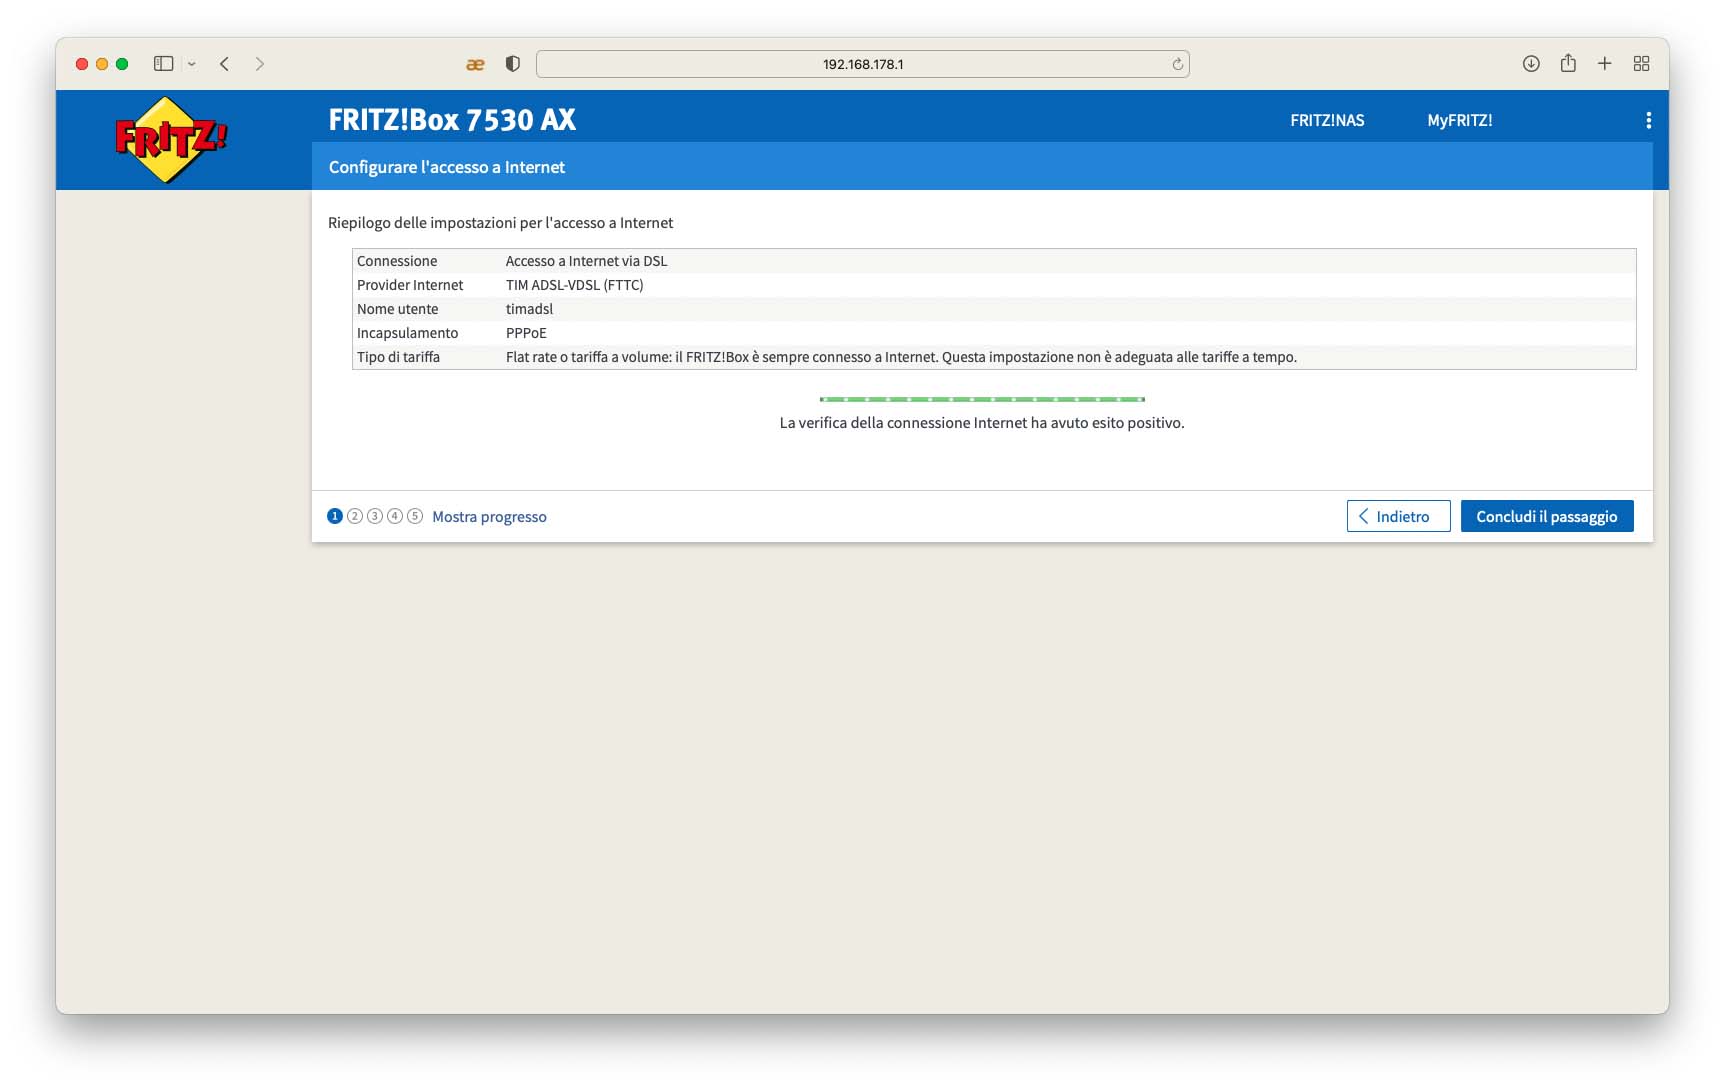Click the Tipo di tariffa row label
This screenshot has width=1725, height=1088.
pos(398,357)
